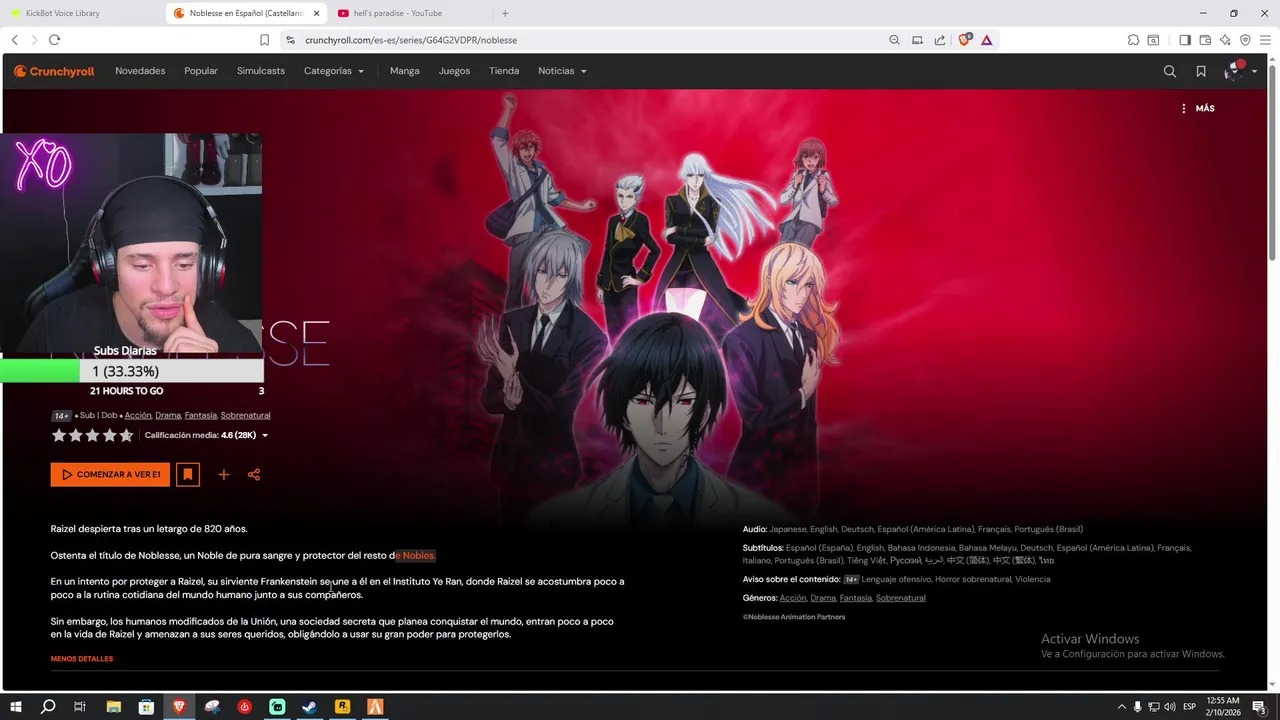Toggle the orange watchlist bookmark button

coord(187,474)
